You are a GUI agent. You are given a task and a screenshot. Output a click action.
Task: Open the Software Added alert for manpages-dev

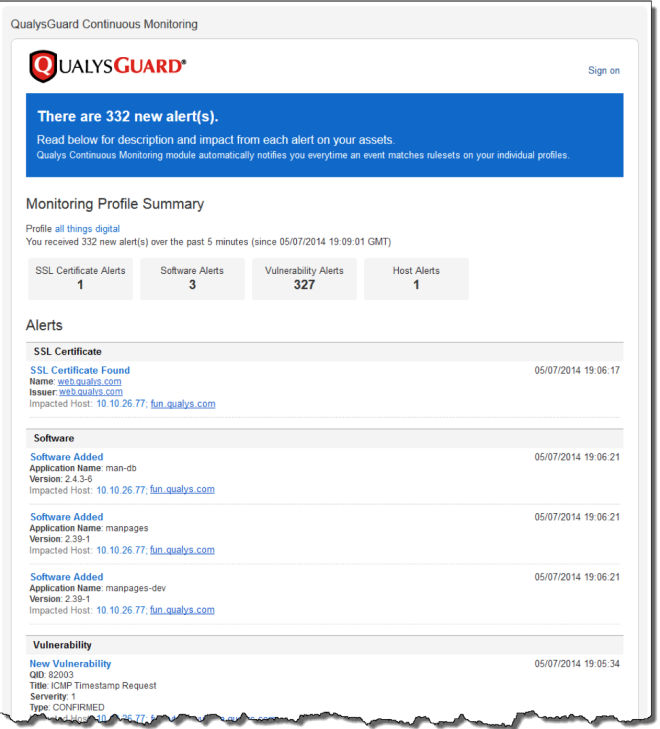[x=66, y=577]
